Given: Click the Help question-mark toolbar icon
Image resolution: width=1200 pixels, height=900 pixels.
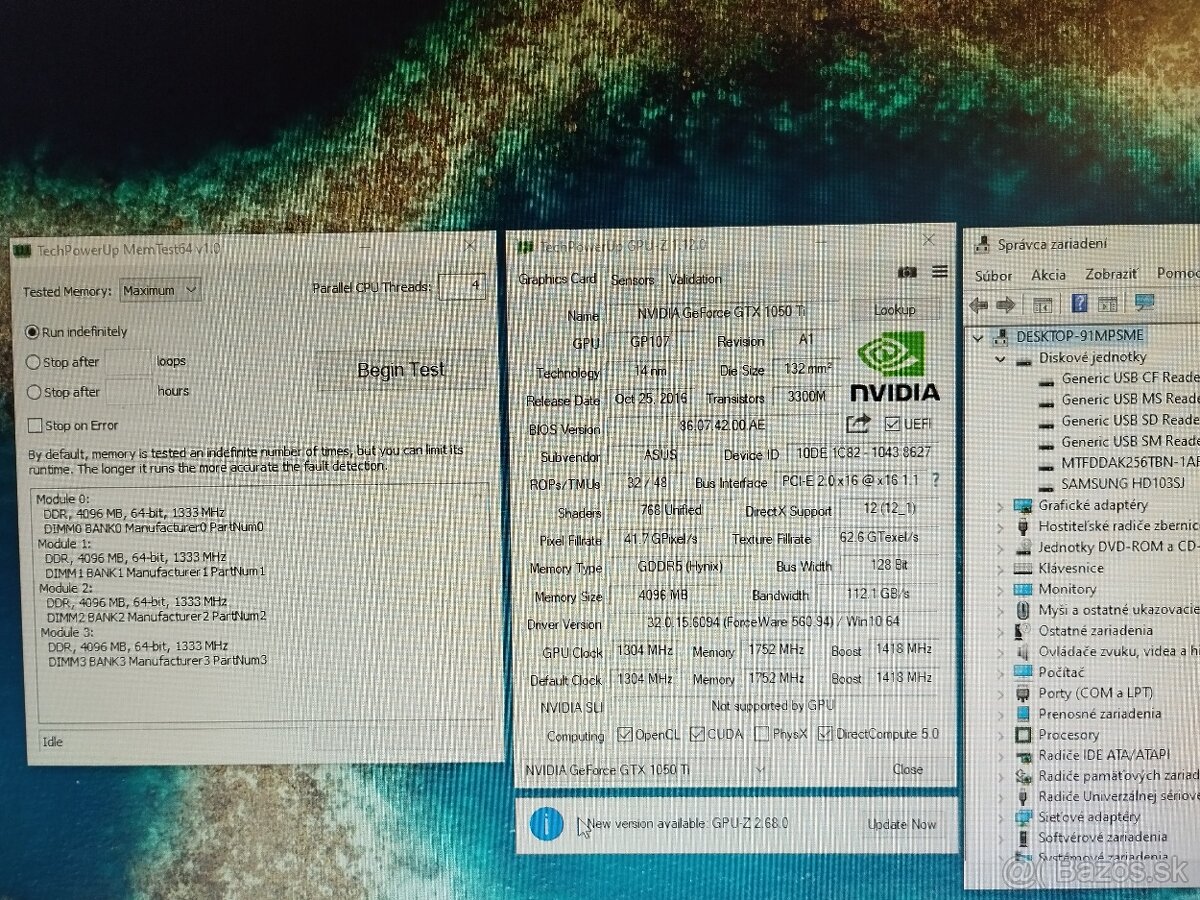Looking at the screenshot, I should pos(1081,303).
